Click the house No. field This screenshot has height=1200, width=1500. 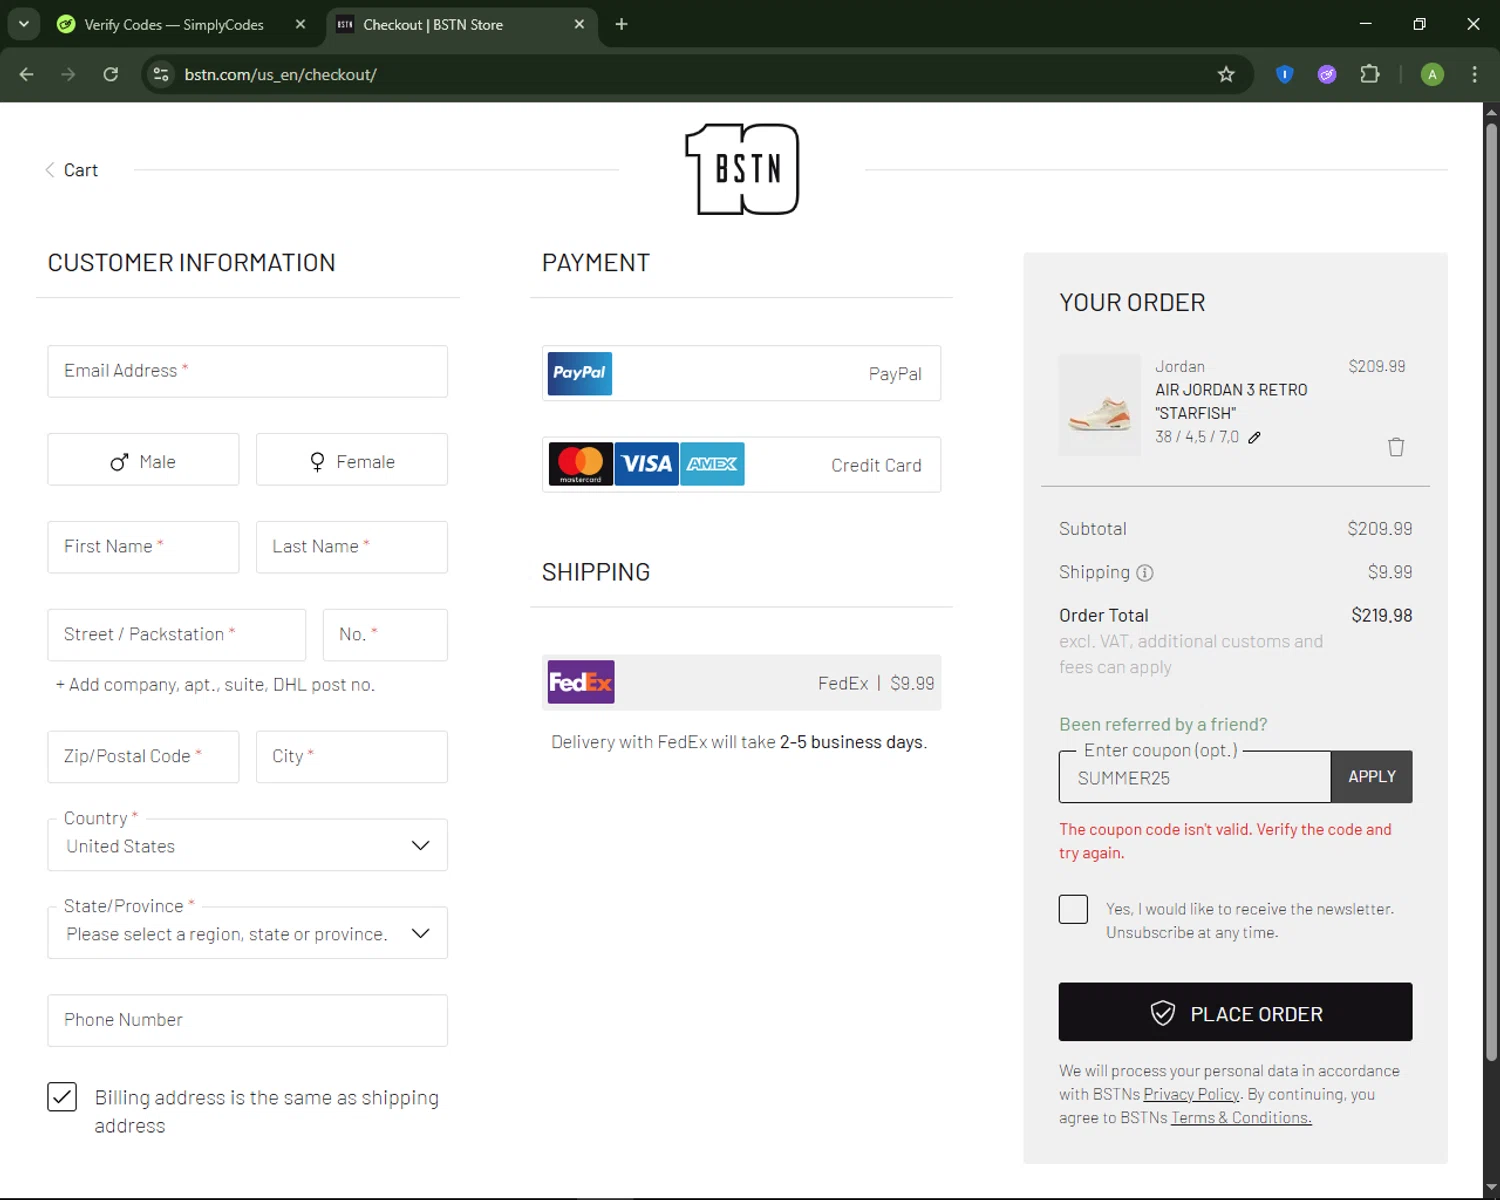385,635
